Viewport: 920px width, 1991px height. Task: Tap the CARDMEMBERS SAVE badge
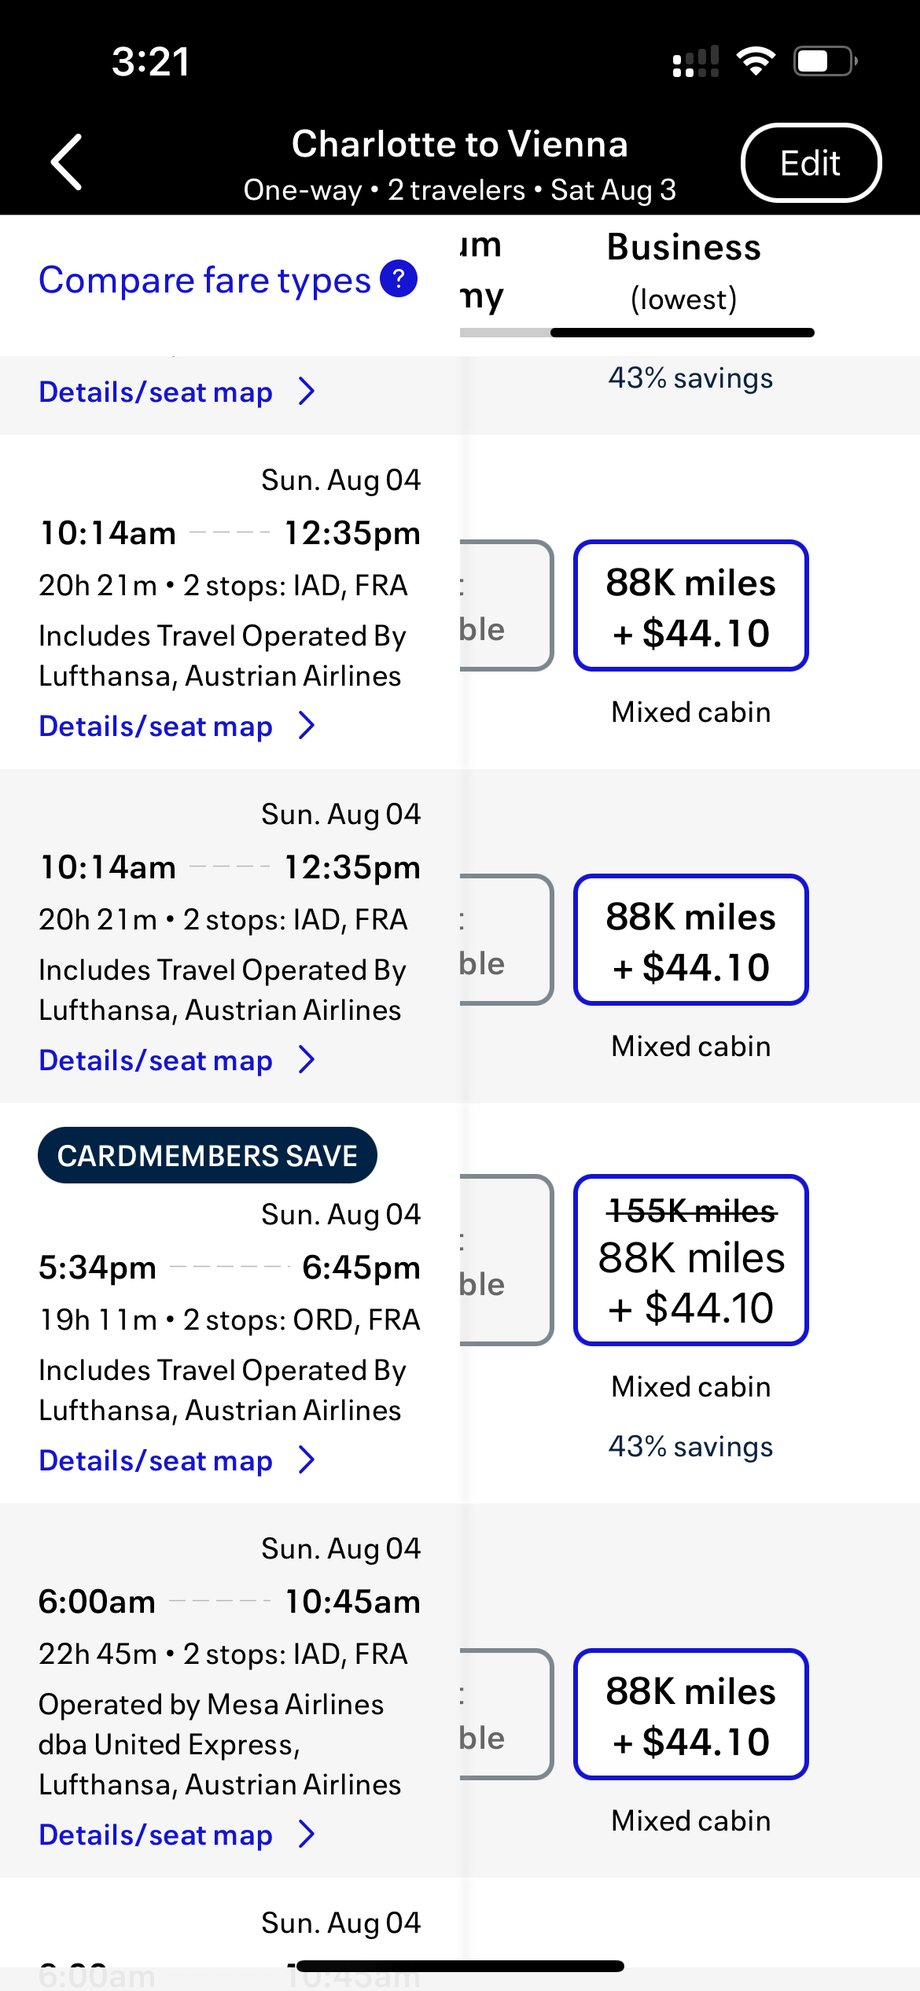[208, 1155]
